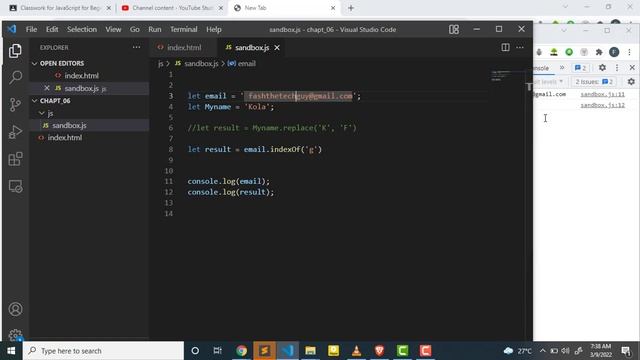Follow sandbox.js:11 link in console
640x360 pixels.
[x=602, y=94]
